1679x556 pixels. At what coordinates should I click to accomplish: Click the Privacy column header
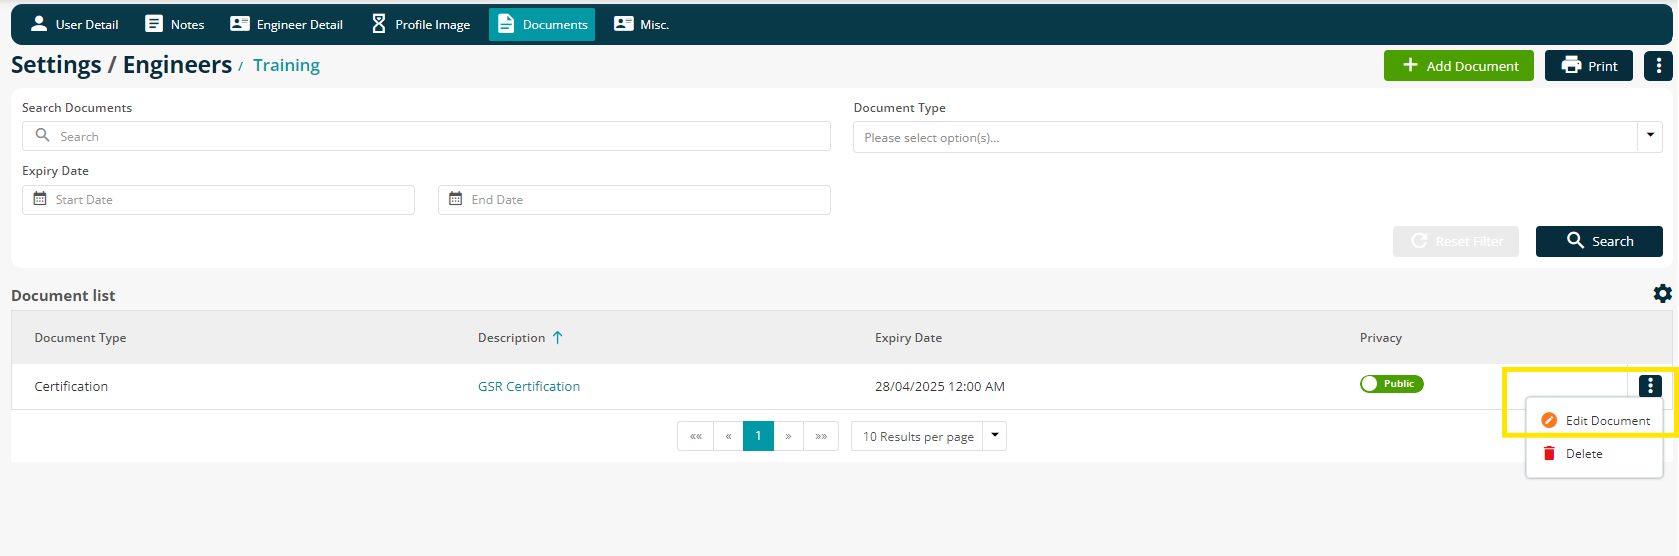click(x=1380, y=338)
